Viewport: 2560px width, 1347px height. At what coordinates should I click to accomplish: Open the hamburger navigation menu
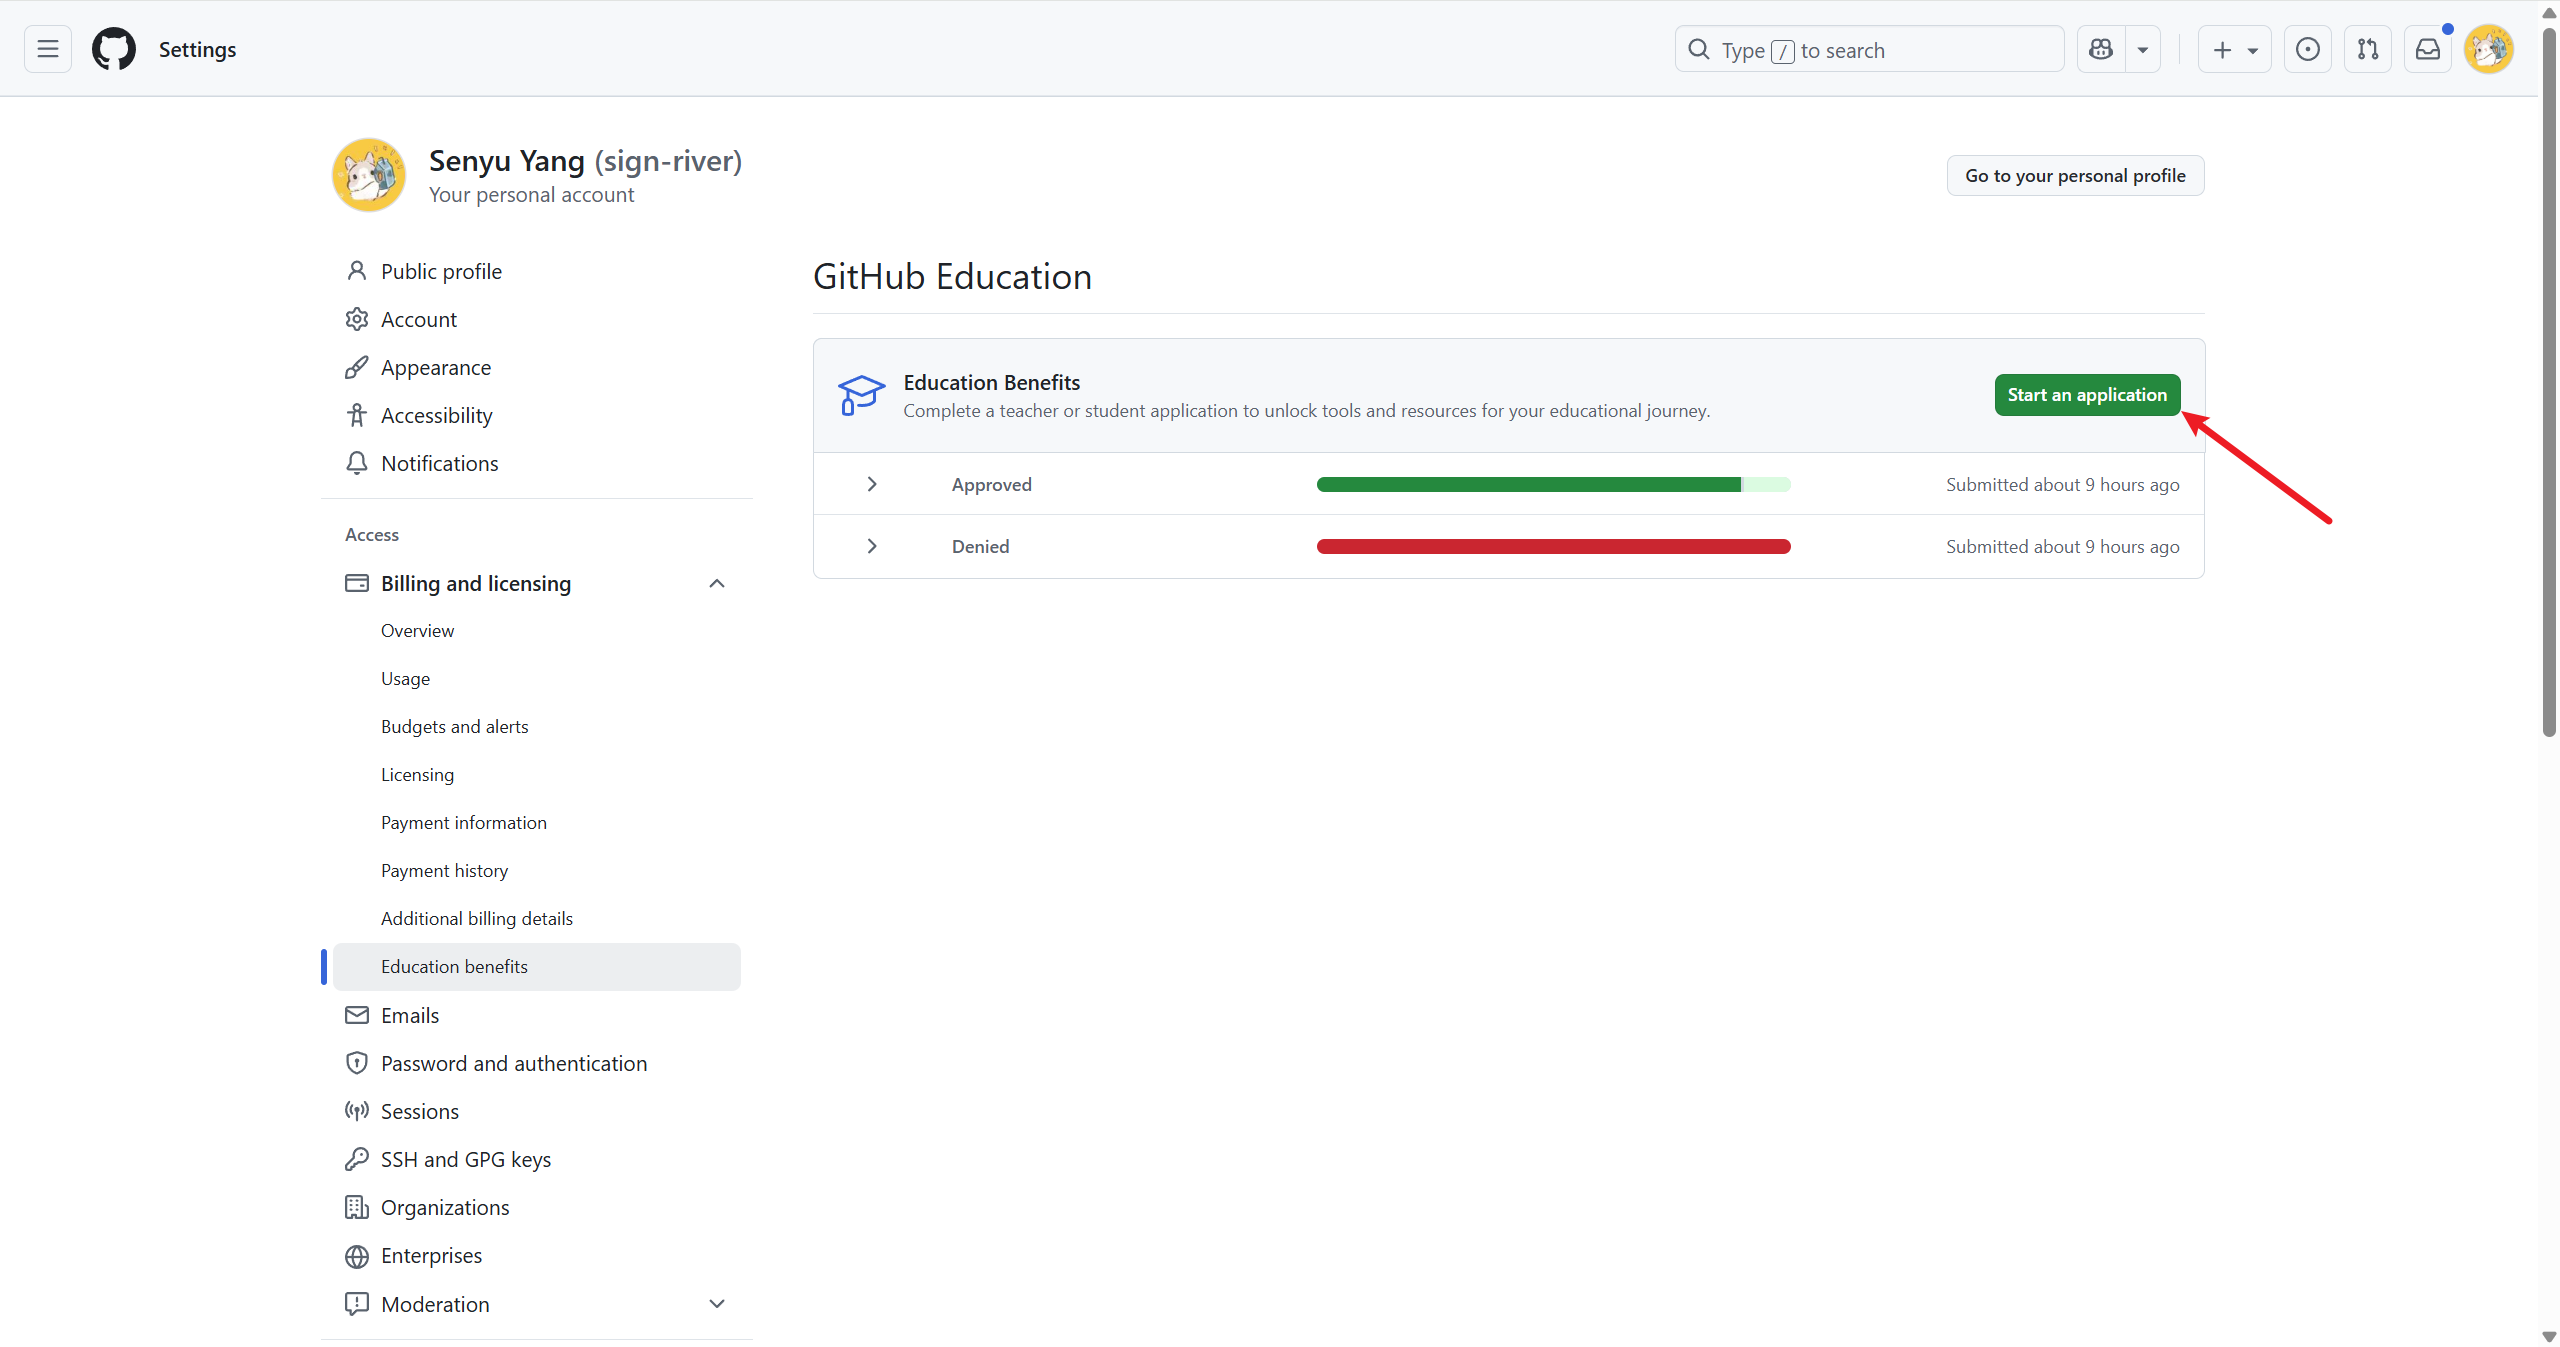tap(48, 49)
